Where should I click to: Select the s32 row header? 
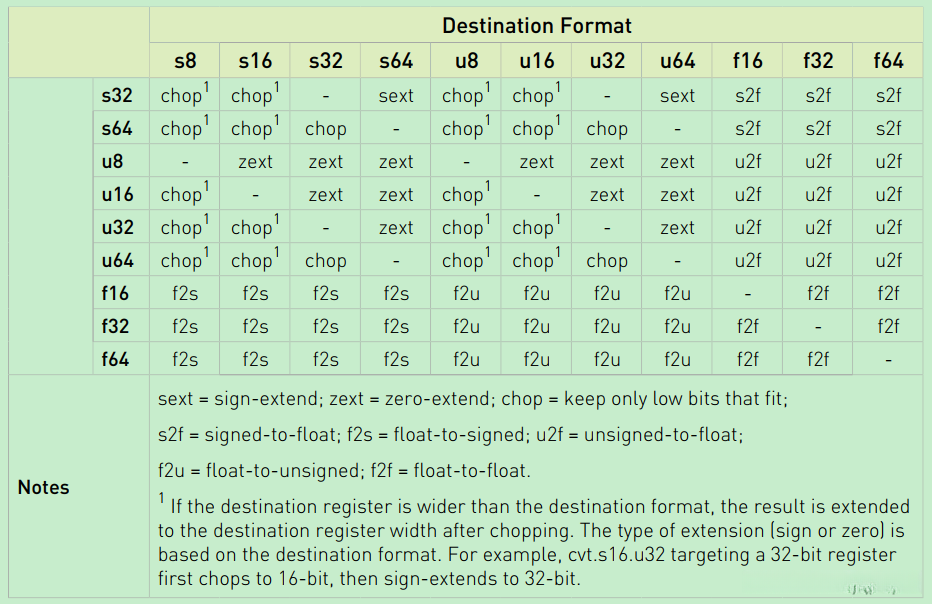click(116, 96)
